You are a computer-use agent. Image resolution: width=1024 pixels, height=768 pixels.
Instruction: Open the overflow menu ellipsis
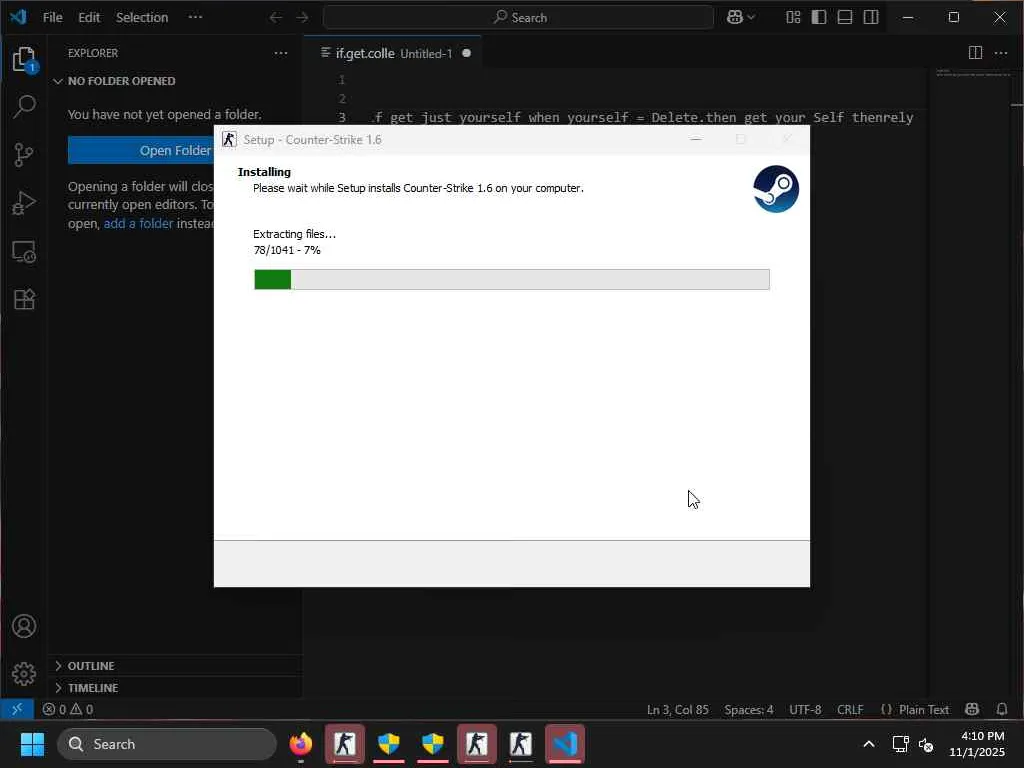point(195,18)
